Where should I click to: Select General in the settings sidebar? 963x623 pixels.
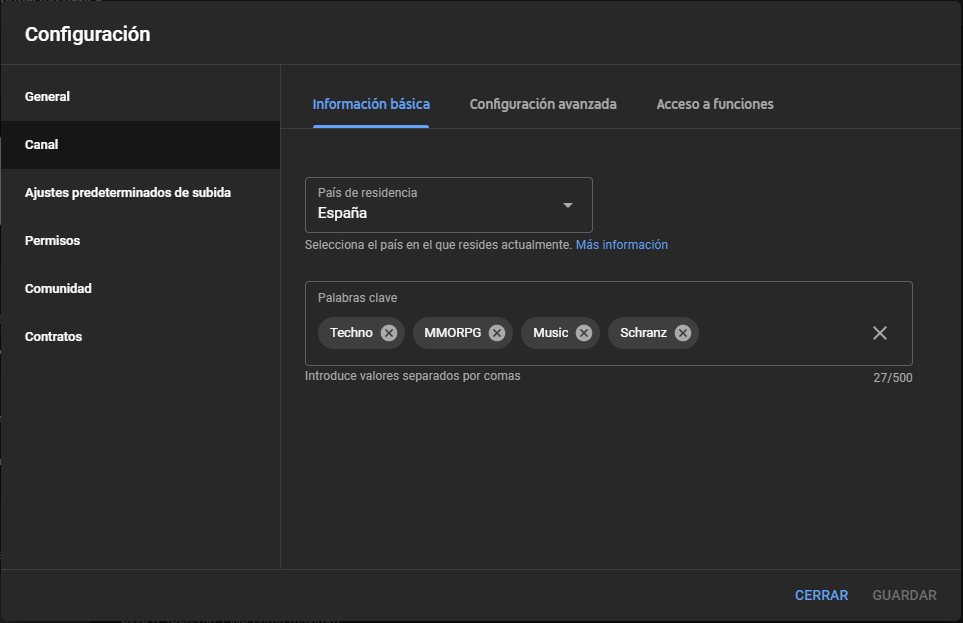click(x=48, y=97)
